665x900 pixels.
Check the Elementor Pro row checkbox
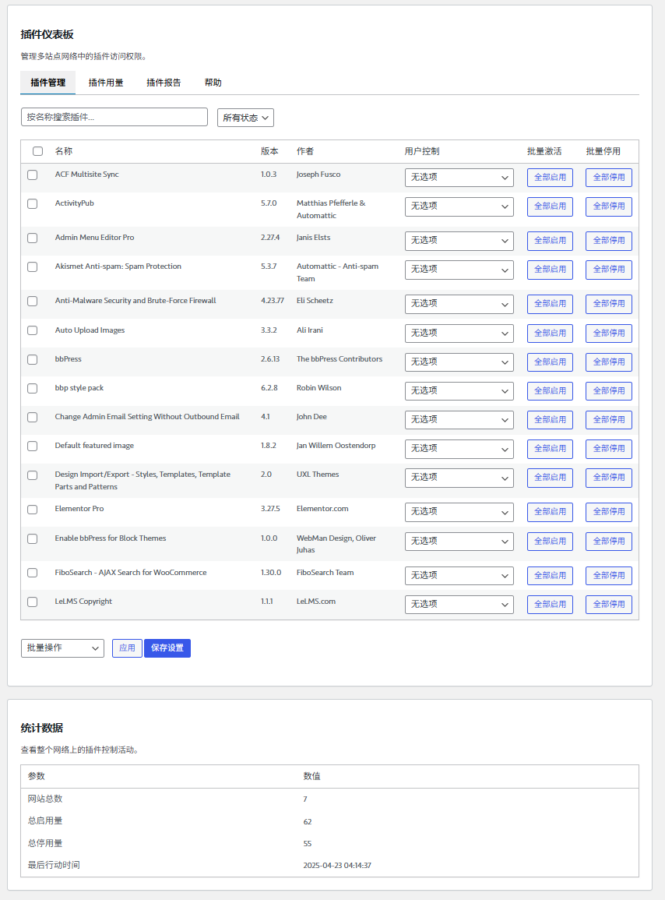[x=32, y=510]
